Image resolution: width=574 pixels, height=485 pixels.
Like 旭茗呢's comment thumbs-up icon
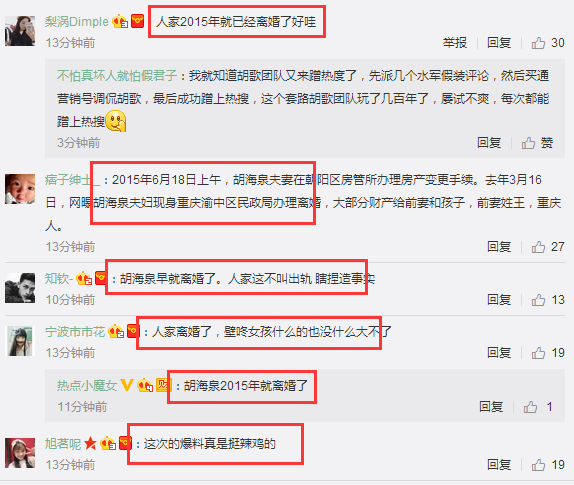[x=538, y=465]
